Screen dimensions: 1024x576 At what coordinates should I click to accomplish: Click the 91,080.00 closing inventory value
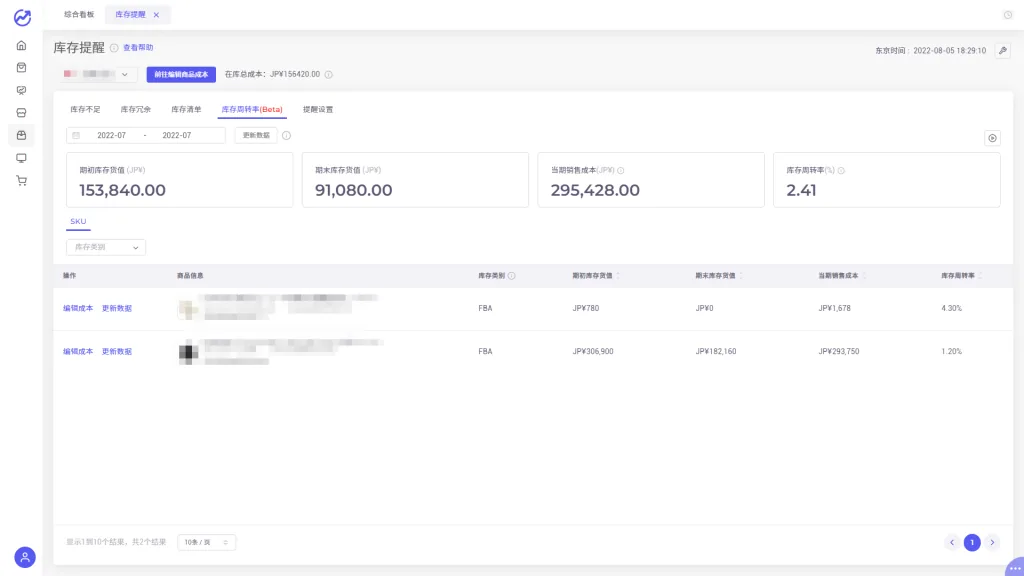353,190
